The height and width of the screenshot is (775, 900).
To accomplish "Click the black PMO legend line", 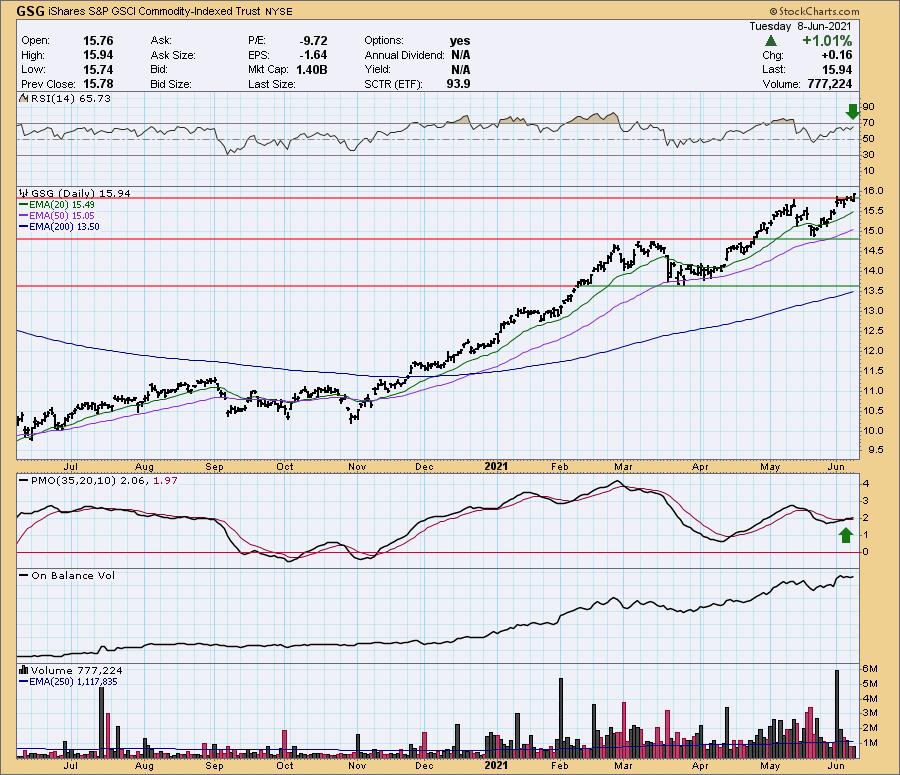I will coord(24,480).
